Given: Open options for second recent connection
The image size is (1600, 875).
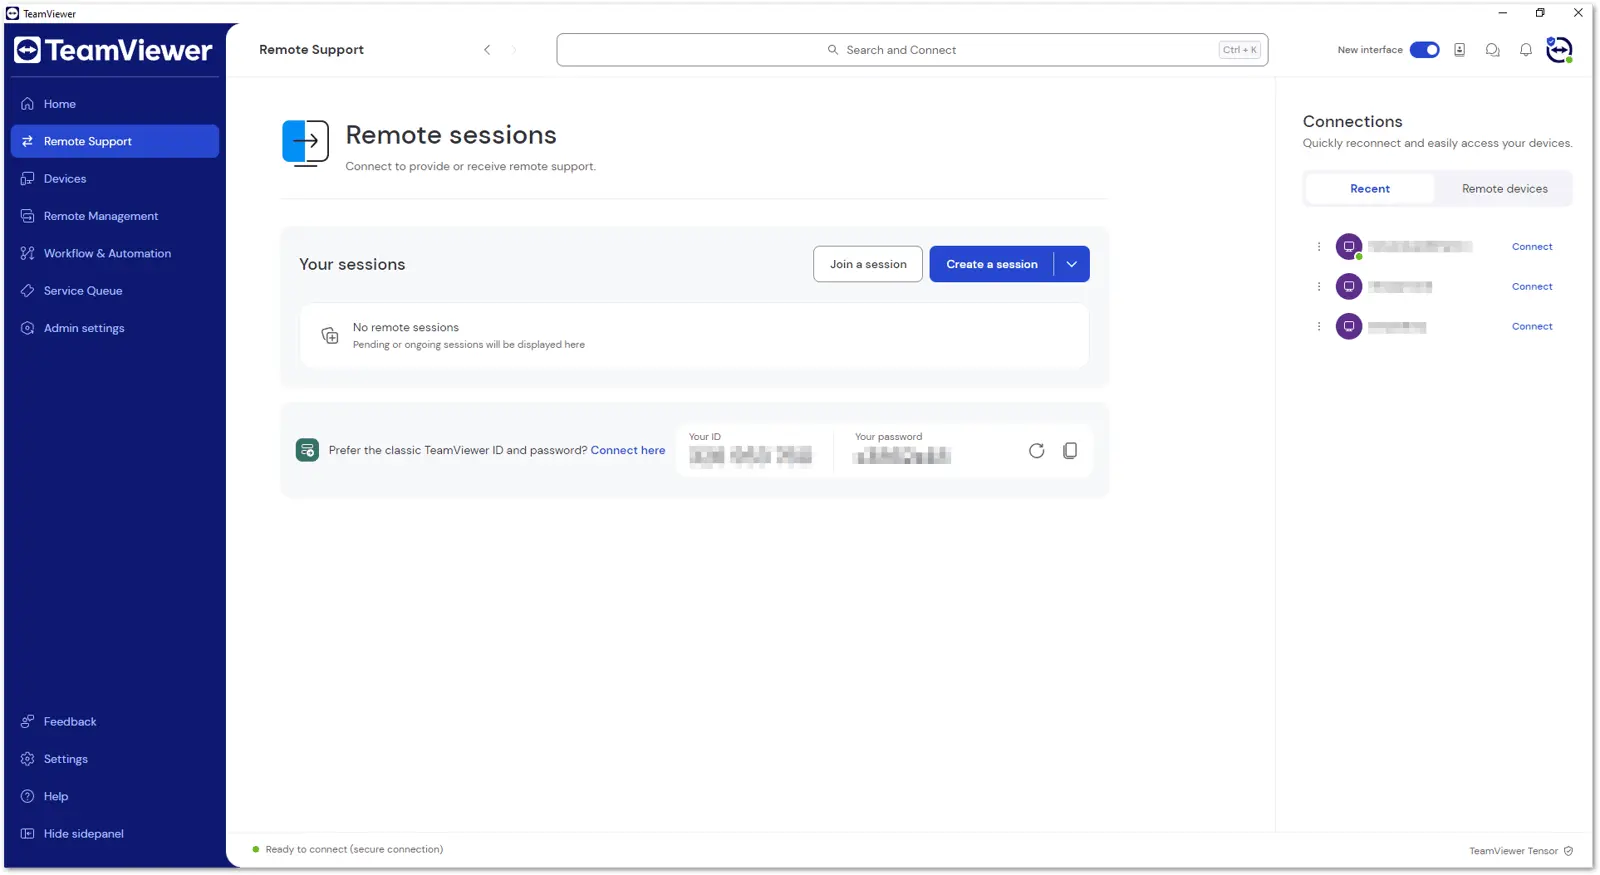Looking at the screenshot, I should (x=1319, y=286).
